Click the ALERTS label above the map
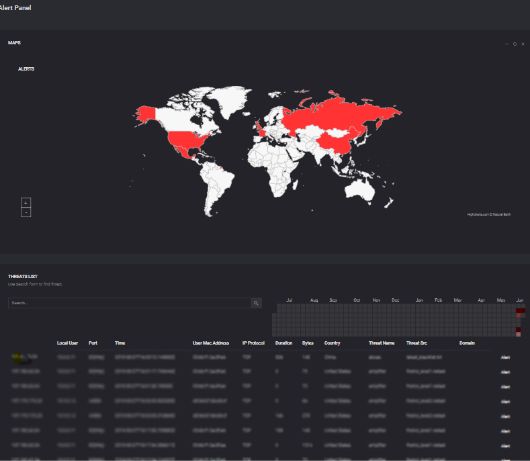The width and height of the screenshot is (530, 461). (x=26, y=69)
